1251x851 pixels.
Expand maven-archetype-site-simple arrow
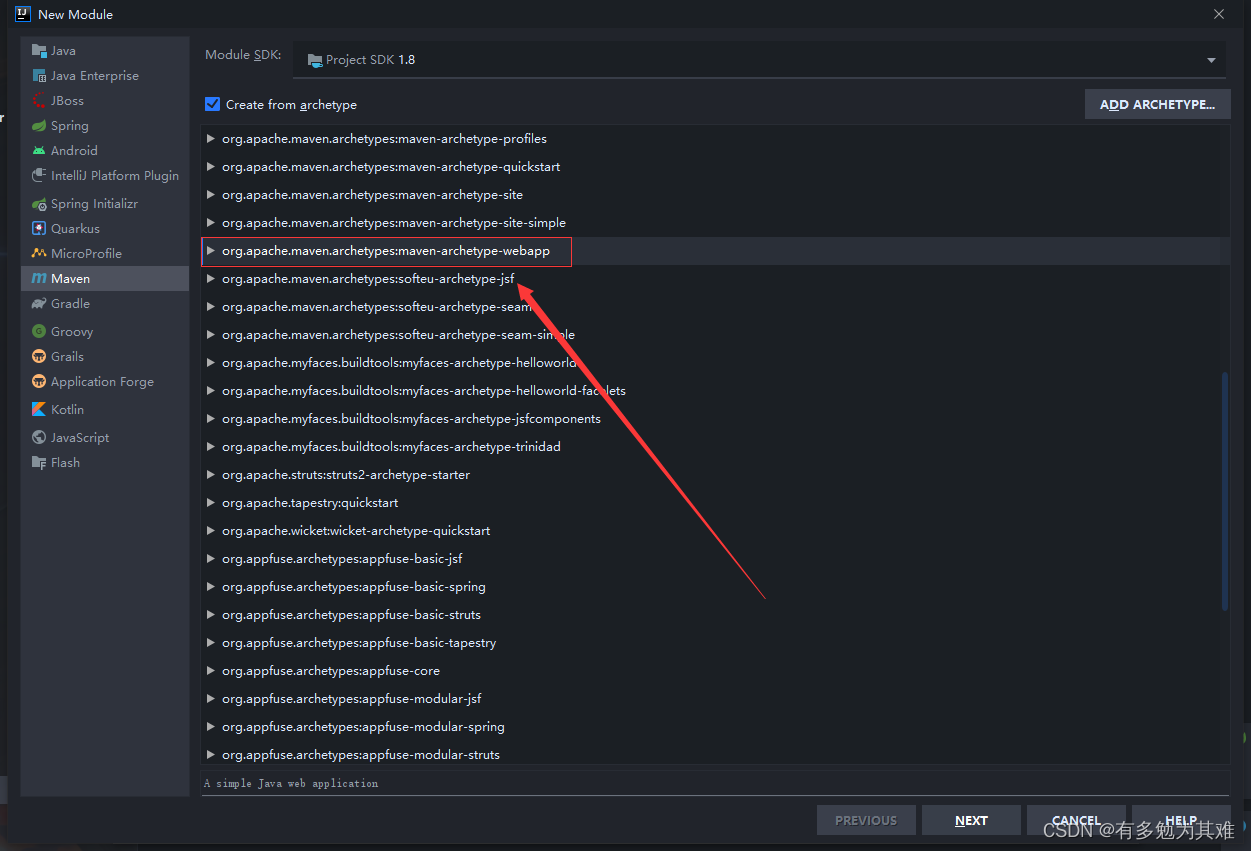pos(210,223)
